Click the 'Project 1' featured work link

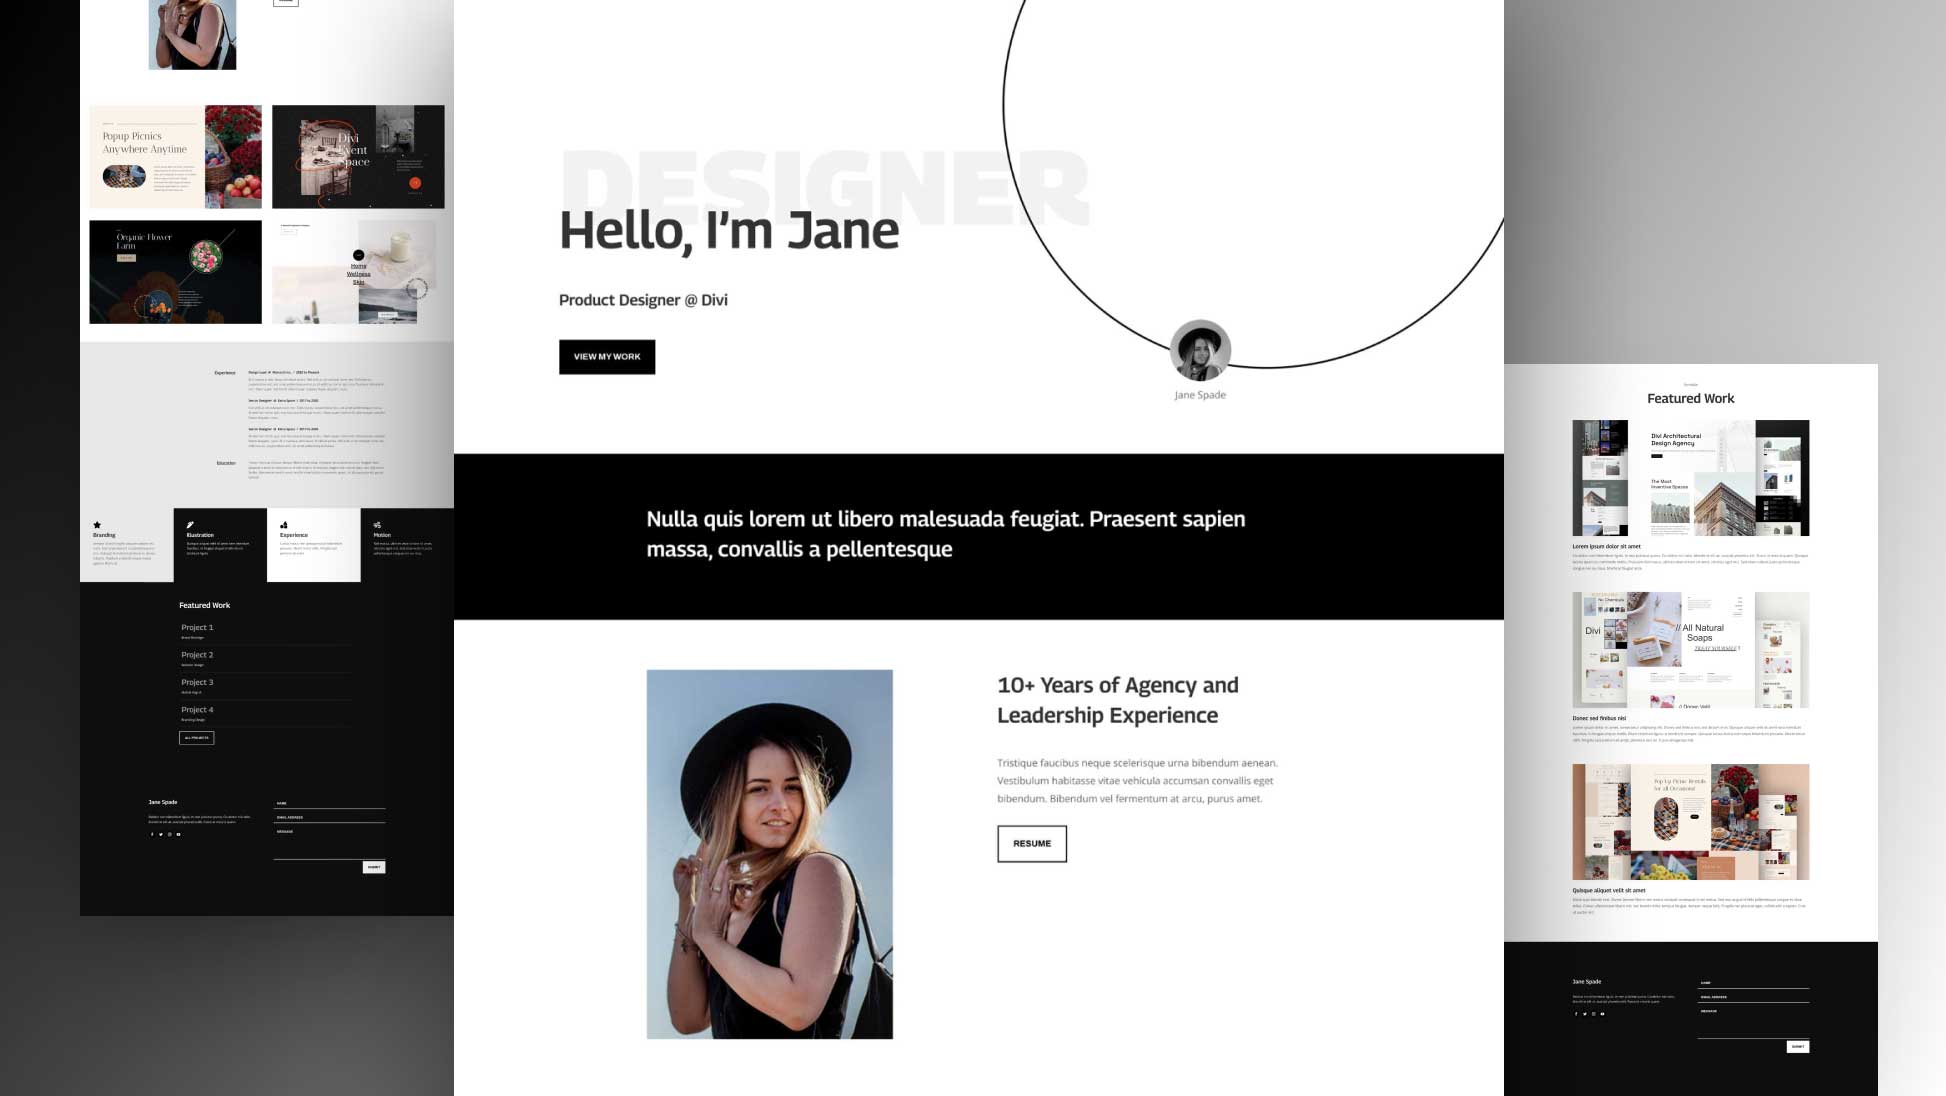(196, 627)
